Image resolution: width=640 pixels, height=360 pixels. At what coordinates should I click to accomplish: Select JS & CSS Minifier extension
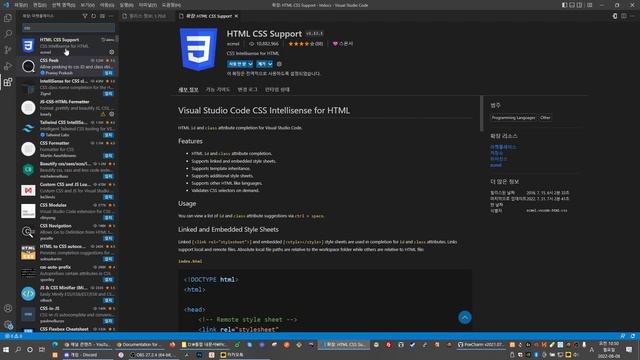click(67, 294)
